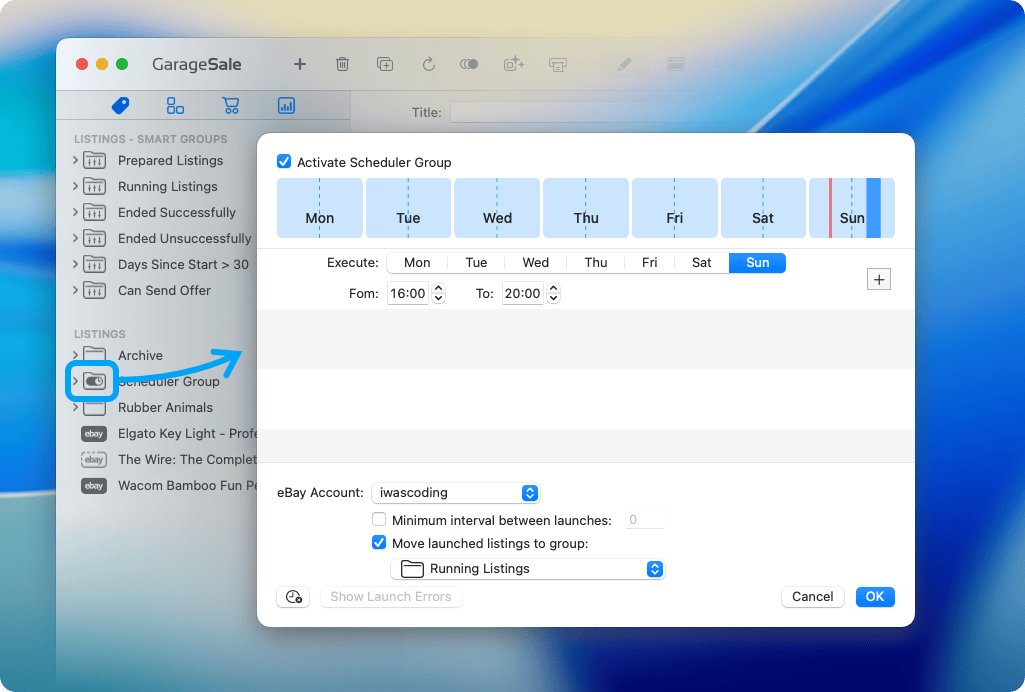Click the Running Listings smart group icon
Image resolution: width=1025 pixels, height=692 pixels.
click(95, 186)
